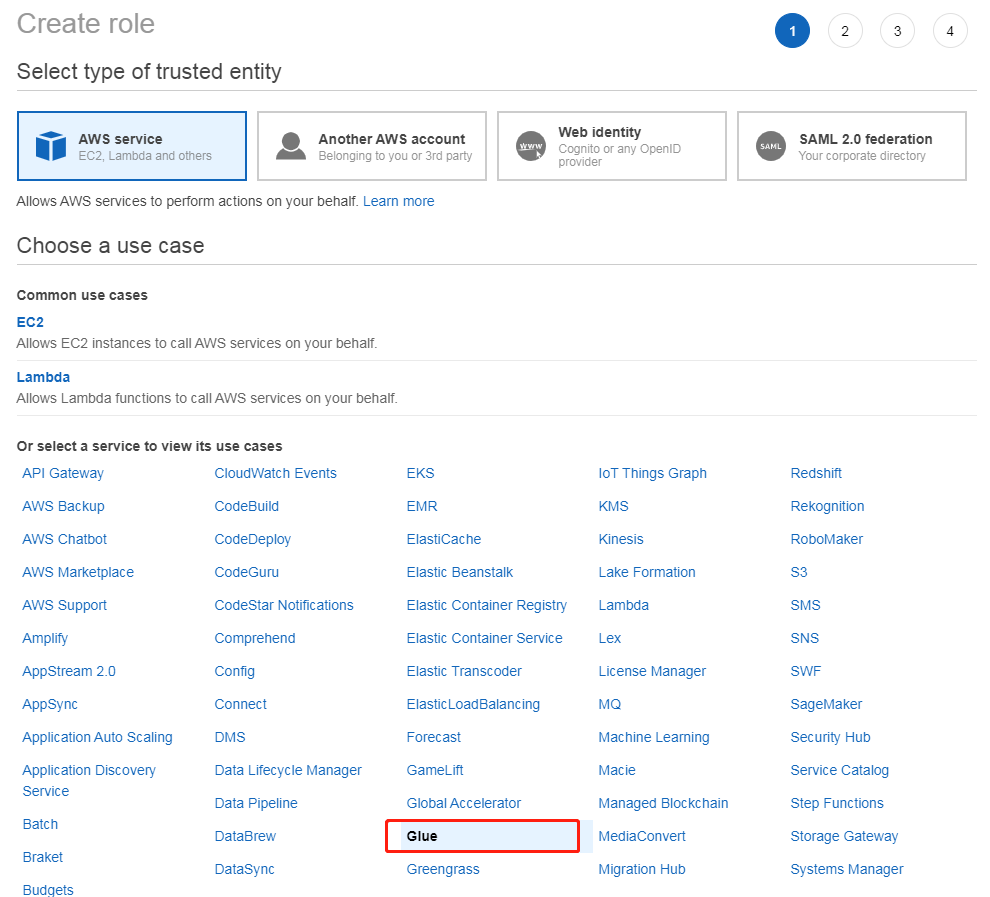
Task: Click the Web identity www icon
Action: pyautogui.click(x=531, y=146)
